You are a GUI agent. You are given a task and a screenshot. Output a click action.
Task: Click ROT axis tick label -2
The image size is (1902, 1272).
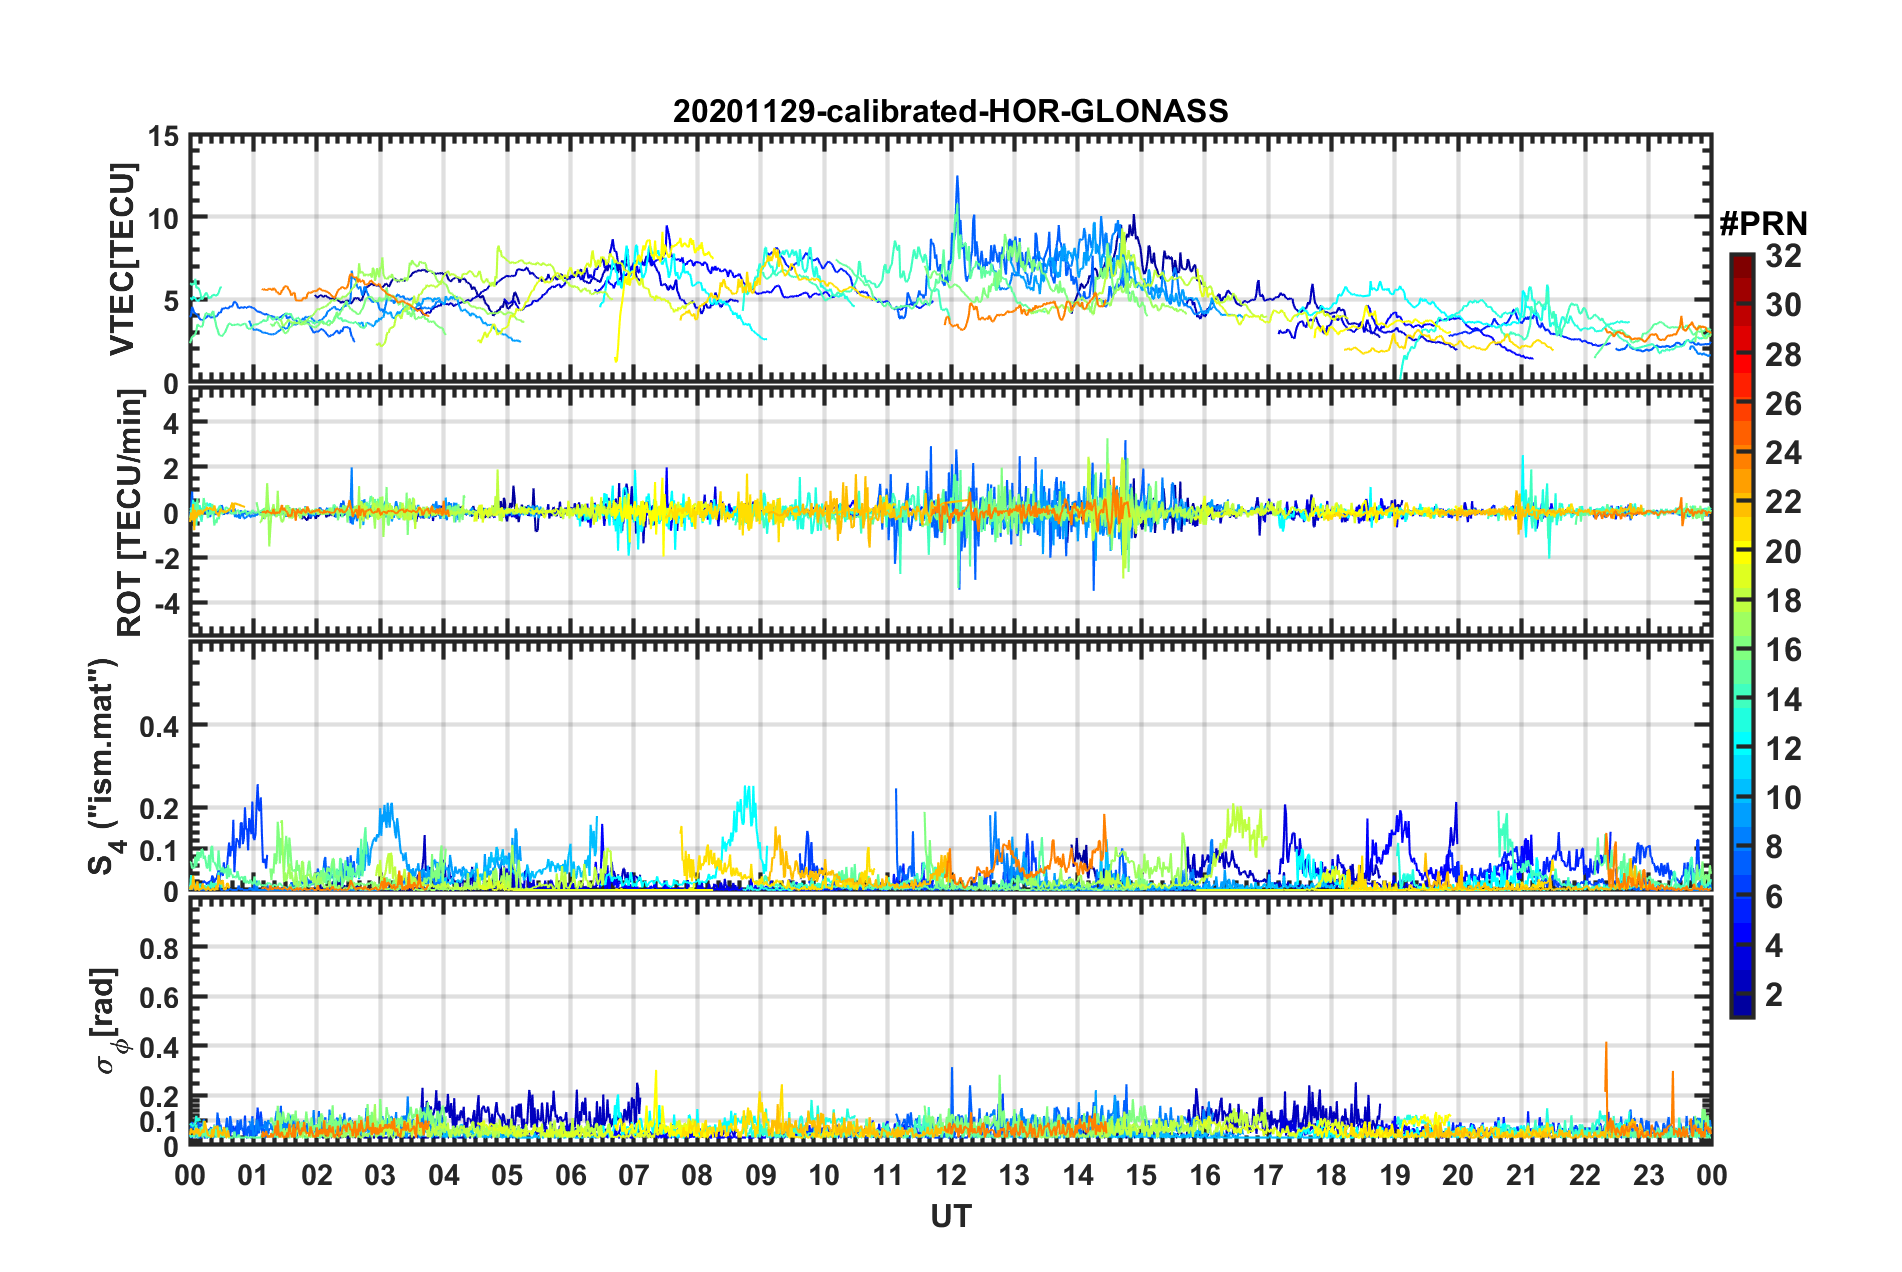tap(168, 559)
